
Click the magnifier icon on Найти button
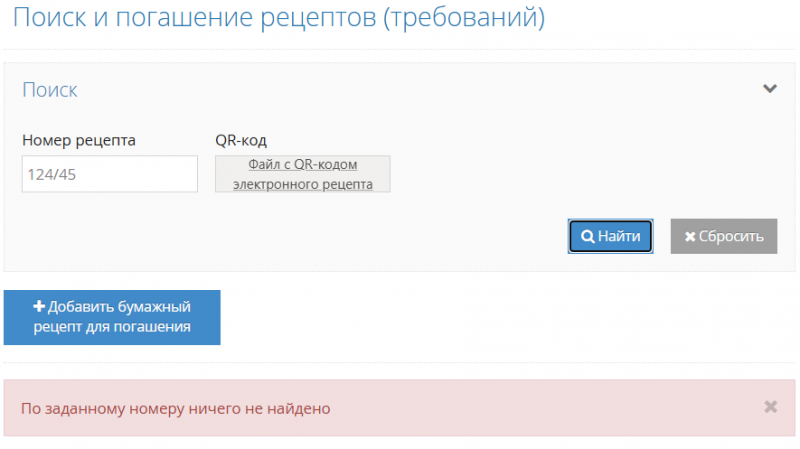coord(588,237)
